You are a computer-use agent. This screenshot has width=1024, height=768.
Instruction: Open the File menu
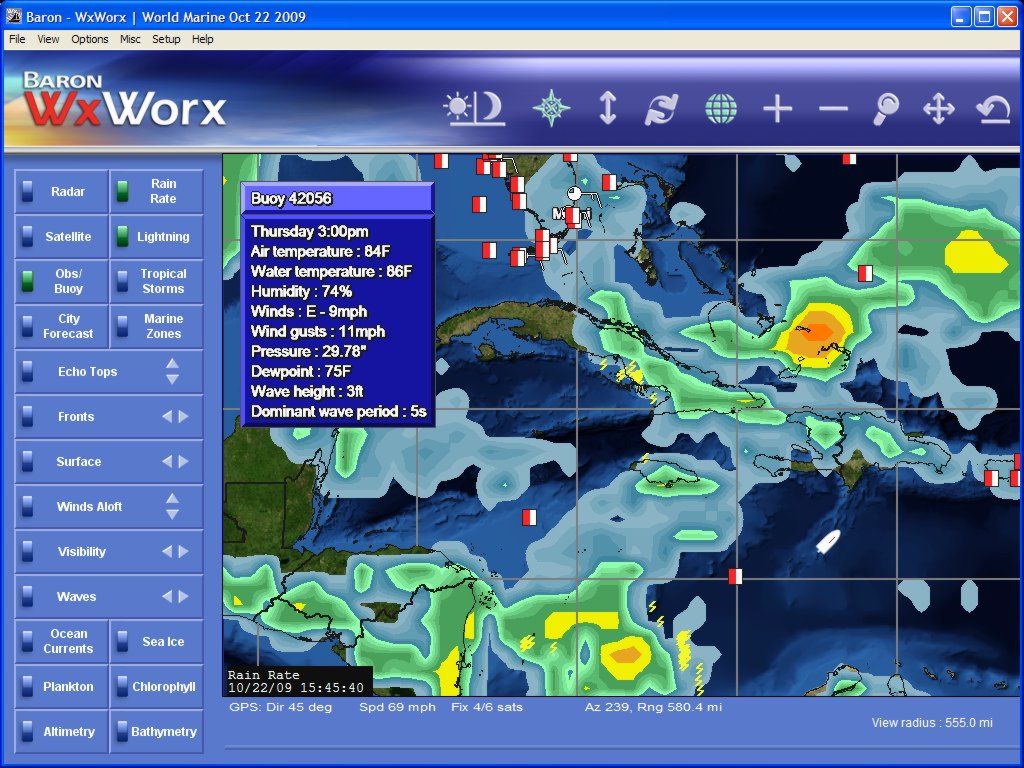(17, 39)
